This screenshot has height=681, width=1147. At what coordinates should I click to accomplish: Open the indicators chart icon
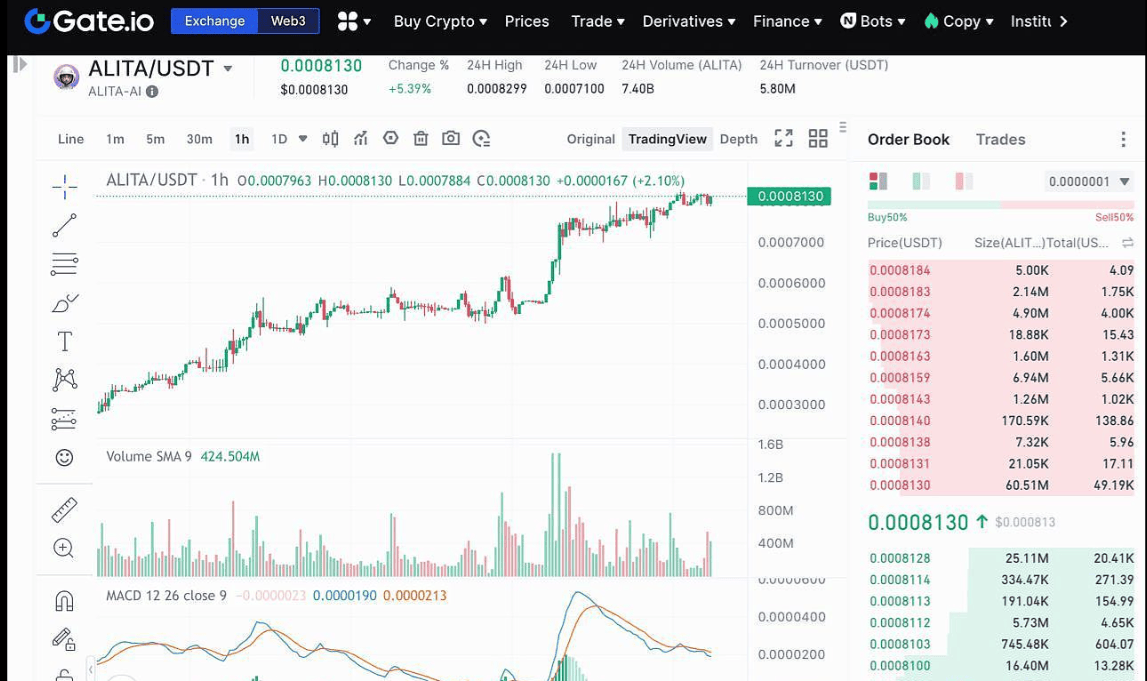(x=361, y=139)
